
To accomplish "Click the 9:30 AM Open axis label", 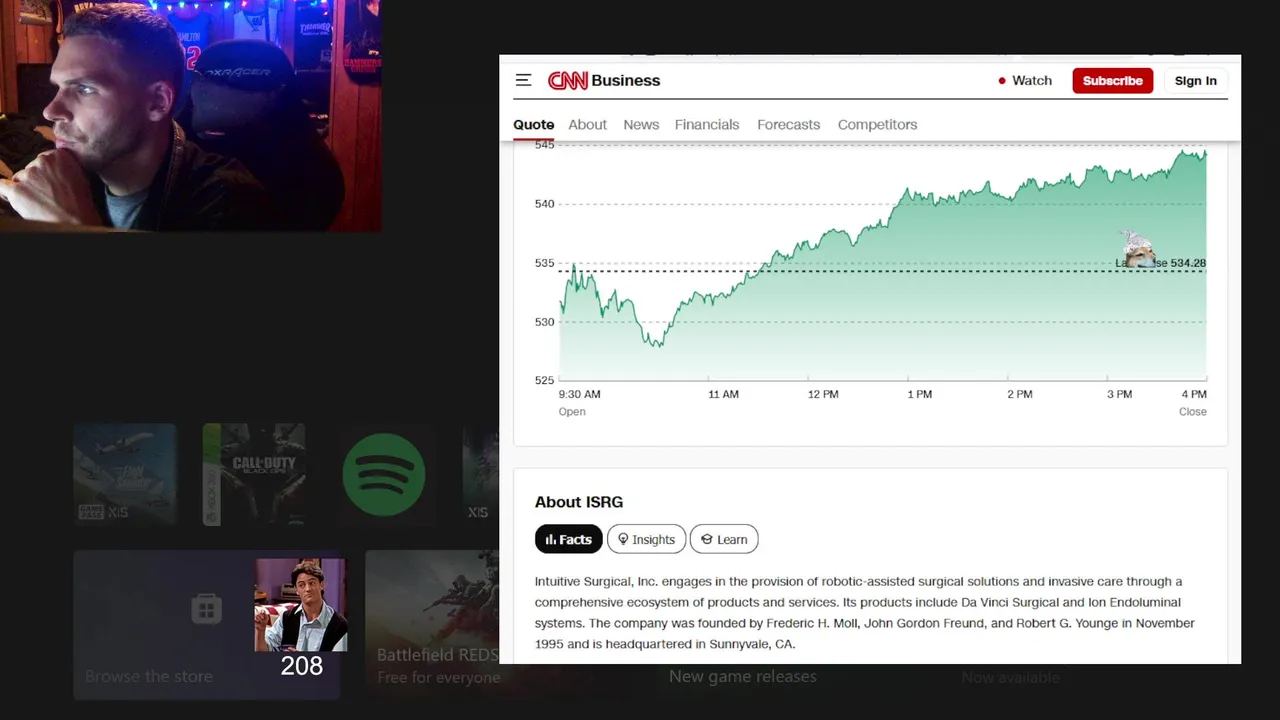I will tap(579, 402).
